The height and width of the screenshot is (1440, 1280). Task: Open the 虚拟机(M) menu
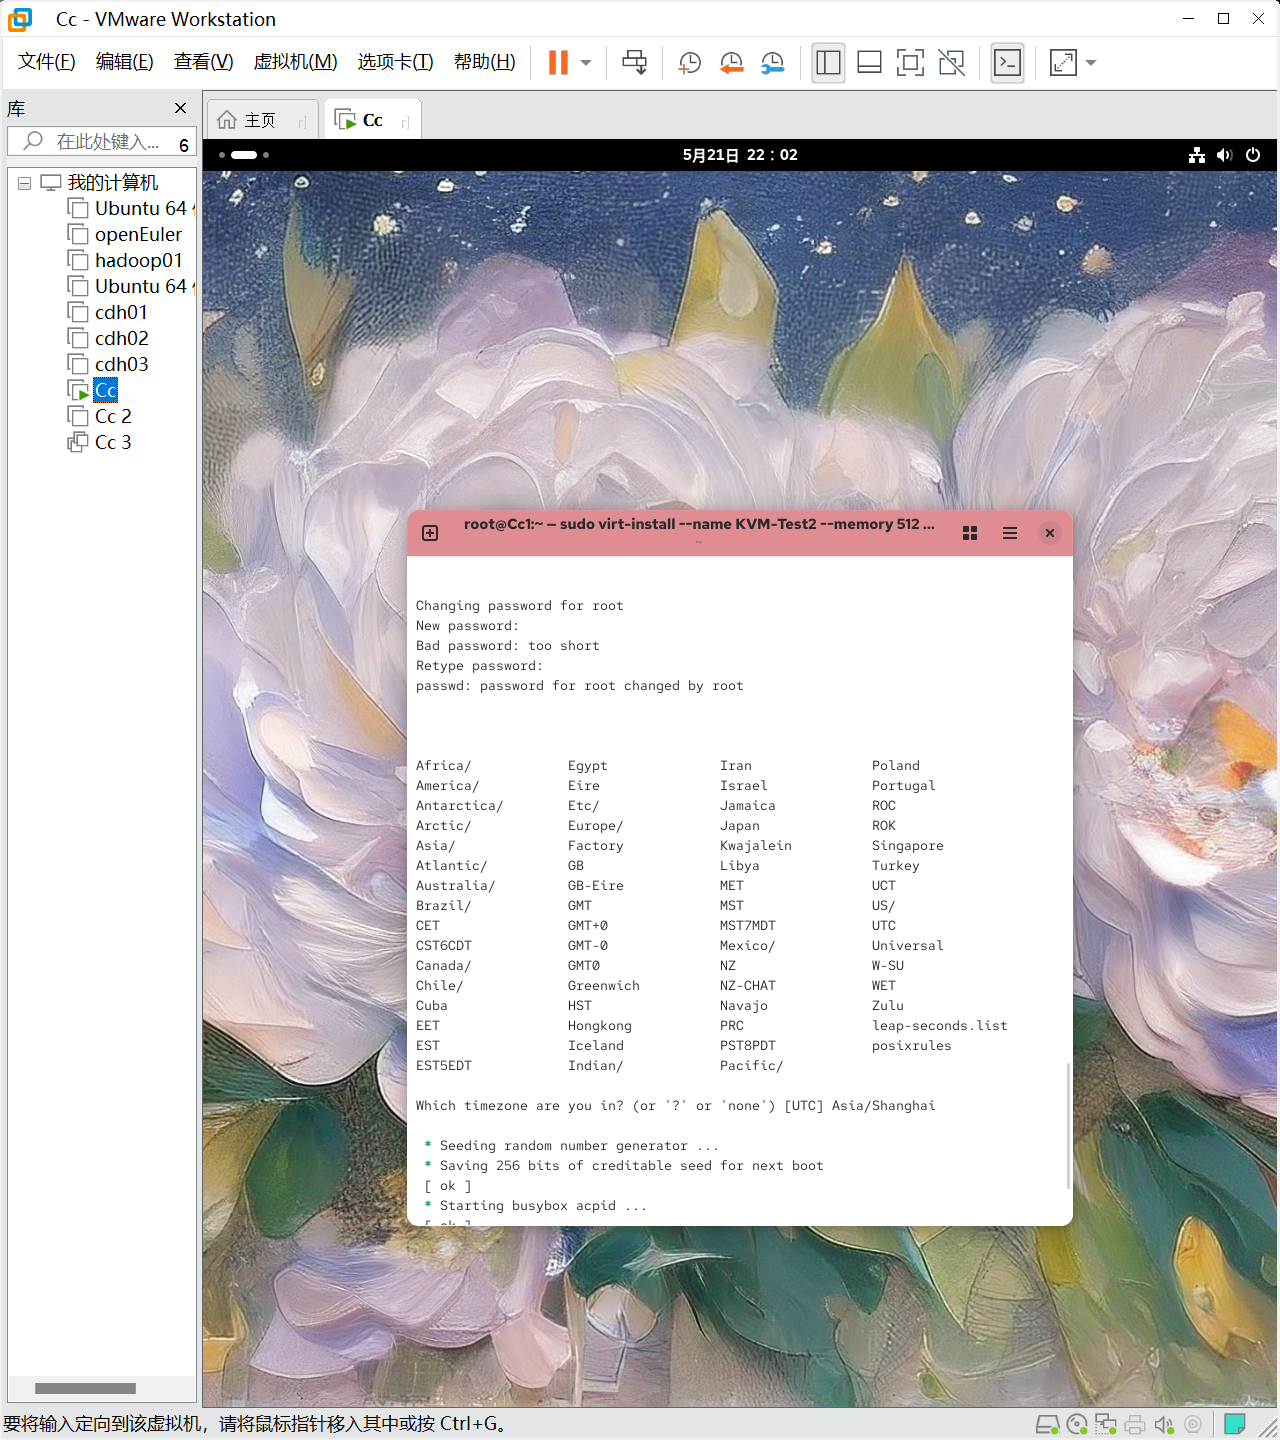[x=296, y=62]
